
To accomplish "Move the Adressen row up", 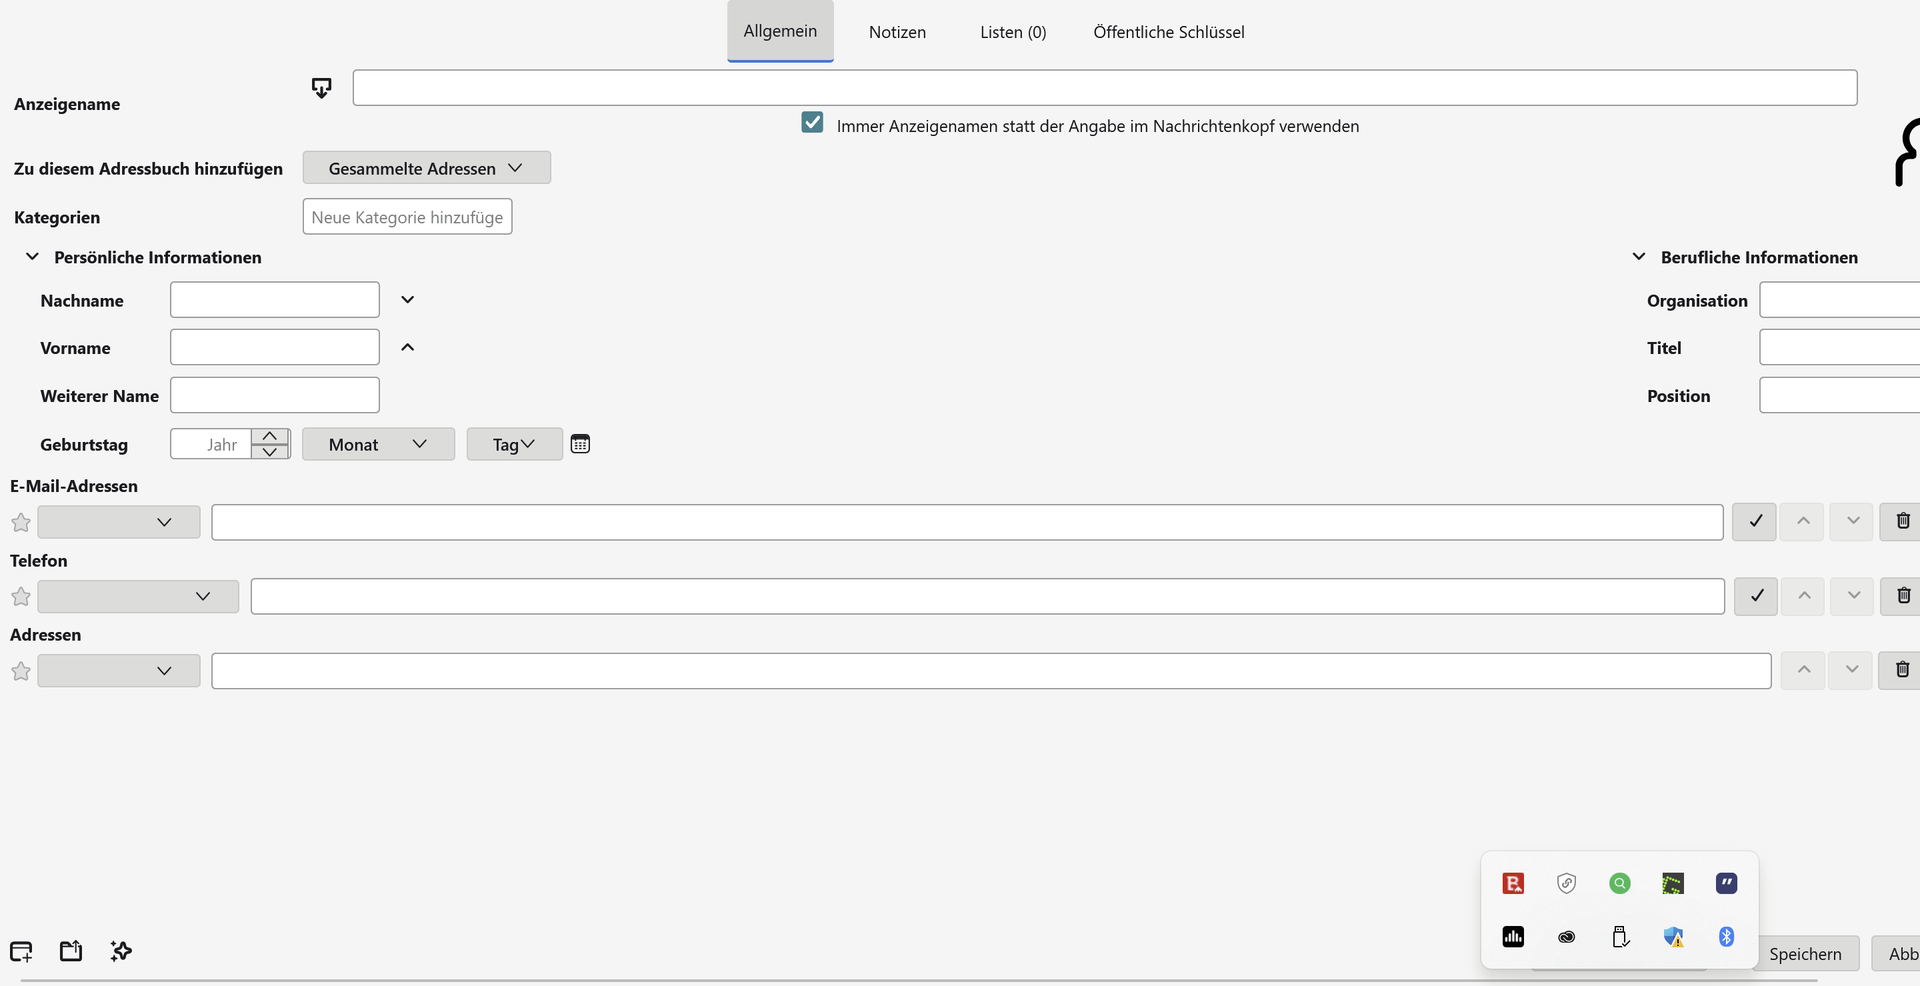I will [1803, 670].
